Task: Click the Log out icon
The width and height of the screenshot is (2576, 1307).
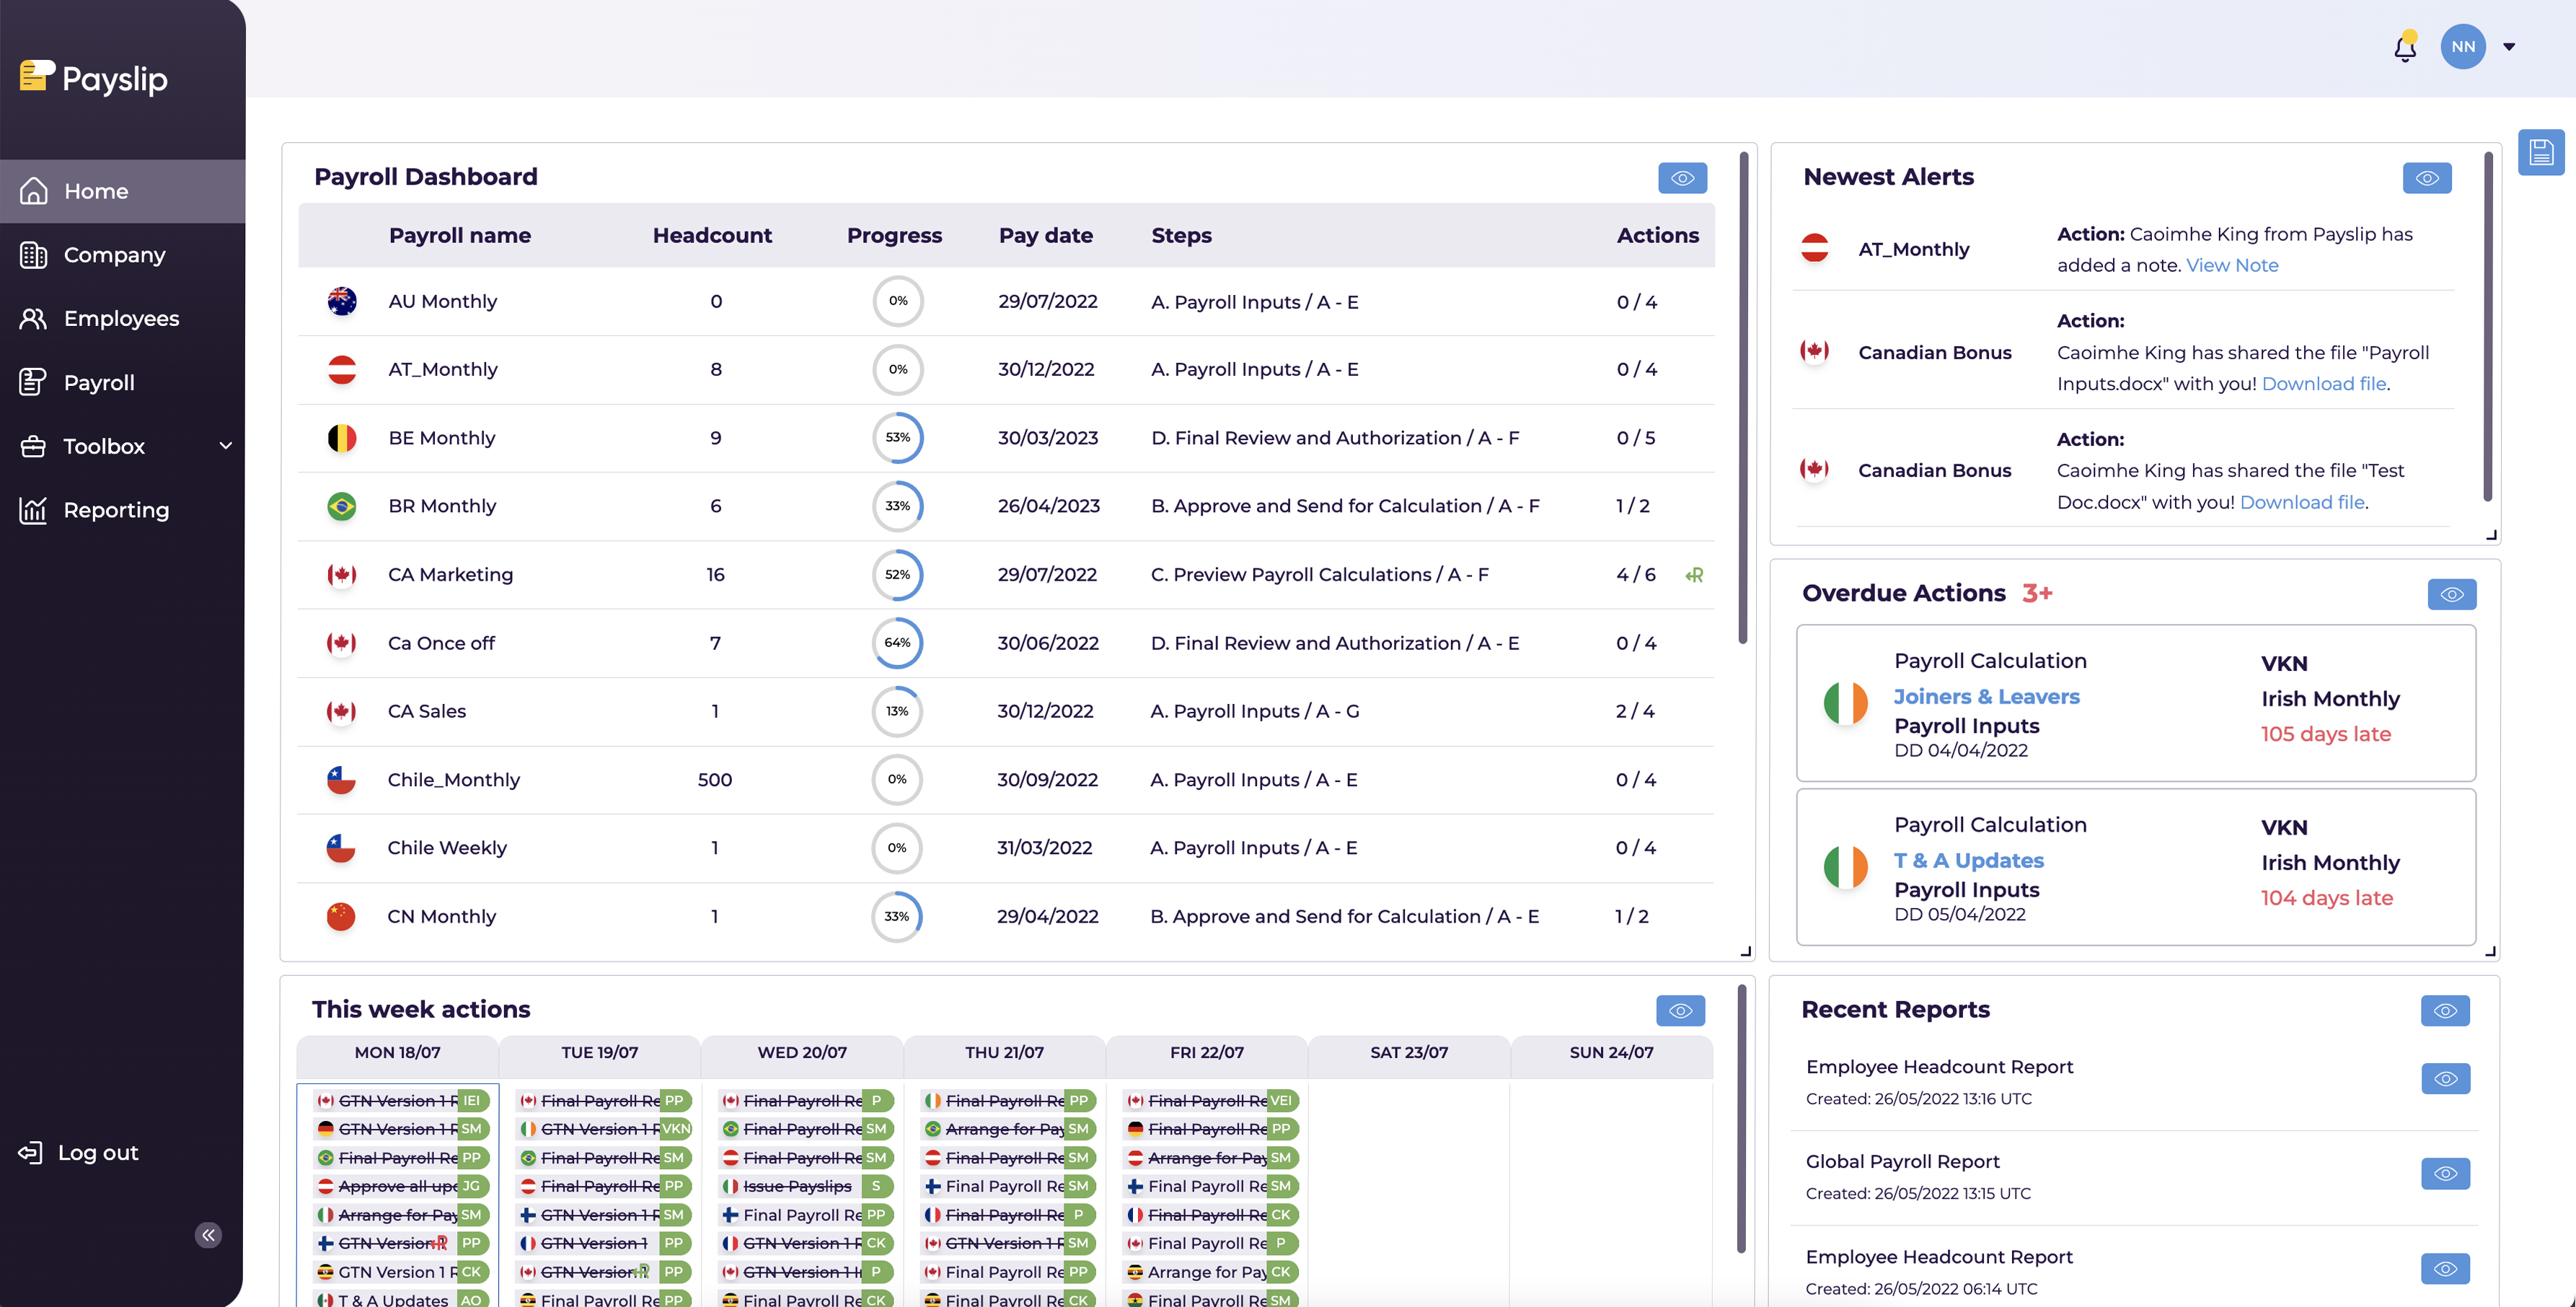Action: point(31,1153)
